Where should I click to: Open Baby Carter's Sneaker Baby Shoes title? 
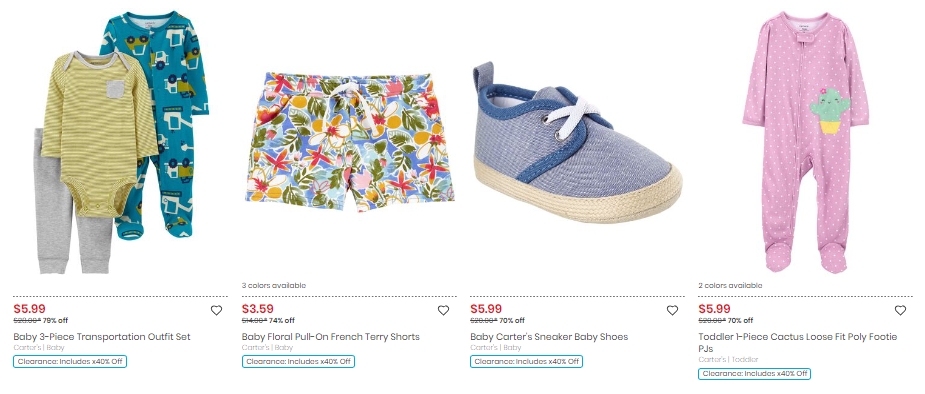coord(549,337)
